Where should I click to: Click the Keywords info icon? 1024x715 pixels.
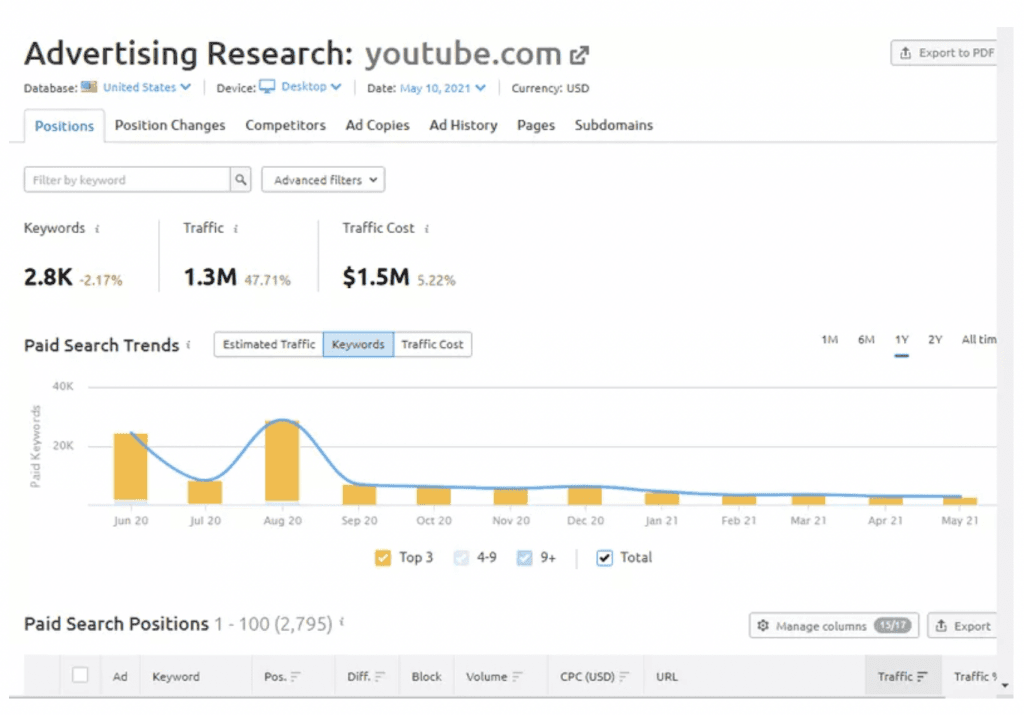coord(97,229)
